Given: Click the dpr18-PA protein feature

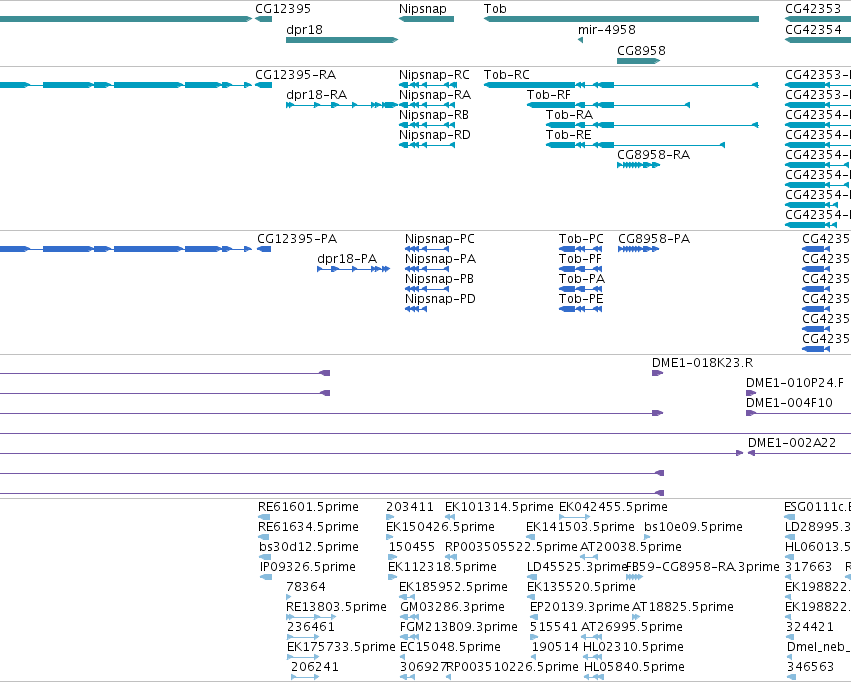Looking at the screenshot, I should (x=353, y=269).
